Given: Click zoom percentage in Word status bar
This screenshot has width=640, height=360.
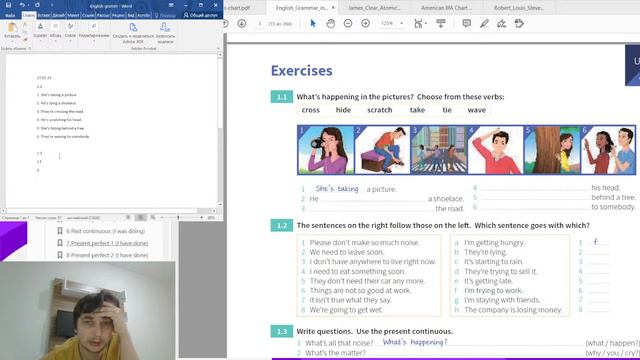Looking at the screenshot, I should pyautogui.click(x=211, y=218).
